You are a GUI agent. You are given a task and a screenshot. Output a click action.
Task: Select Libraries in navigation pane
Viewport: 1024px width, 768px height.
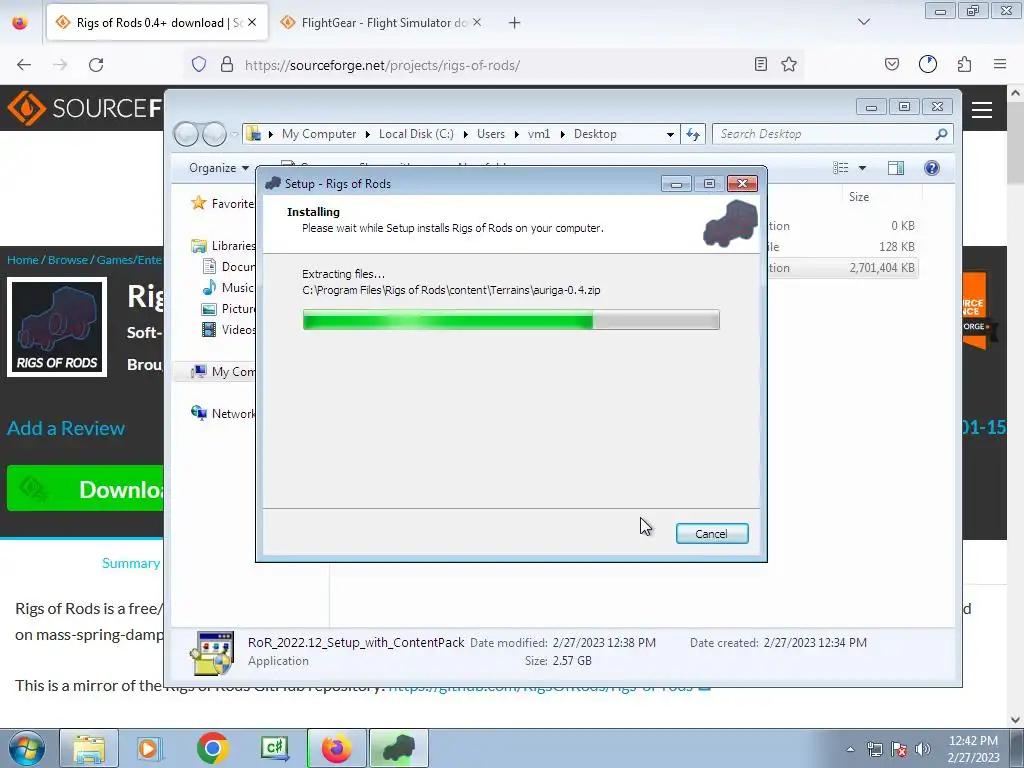click(223, 246)
